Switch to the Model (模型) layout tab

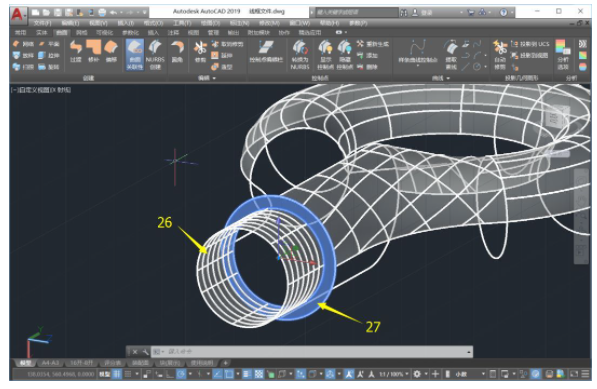[25, 363]
